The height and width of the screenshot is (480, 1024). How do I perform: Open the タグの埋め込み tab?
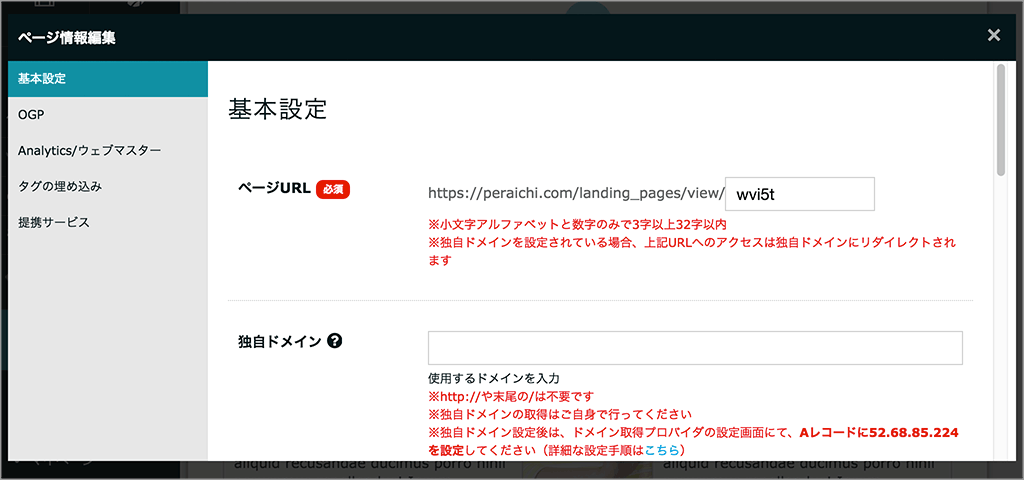point(108,187)
